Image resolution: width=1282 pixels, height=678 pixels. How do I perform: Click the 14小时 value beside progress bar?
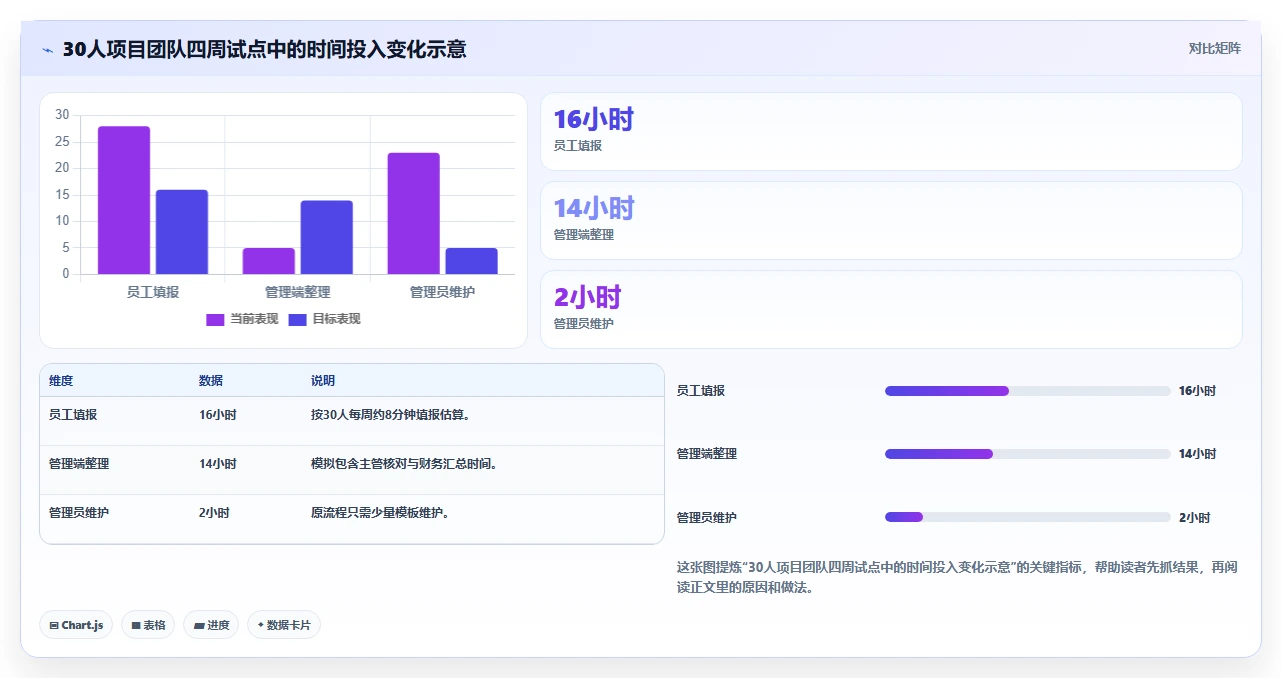coord(1197,454)
